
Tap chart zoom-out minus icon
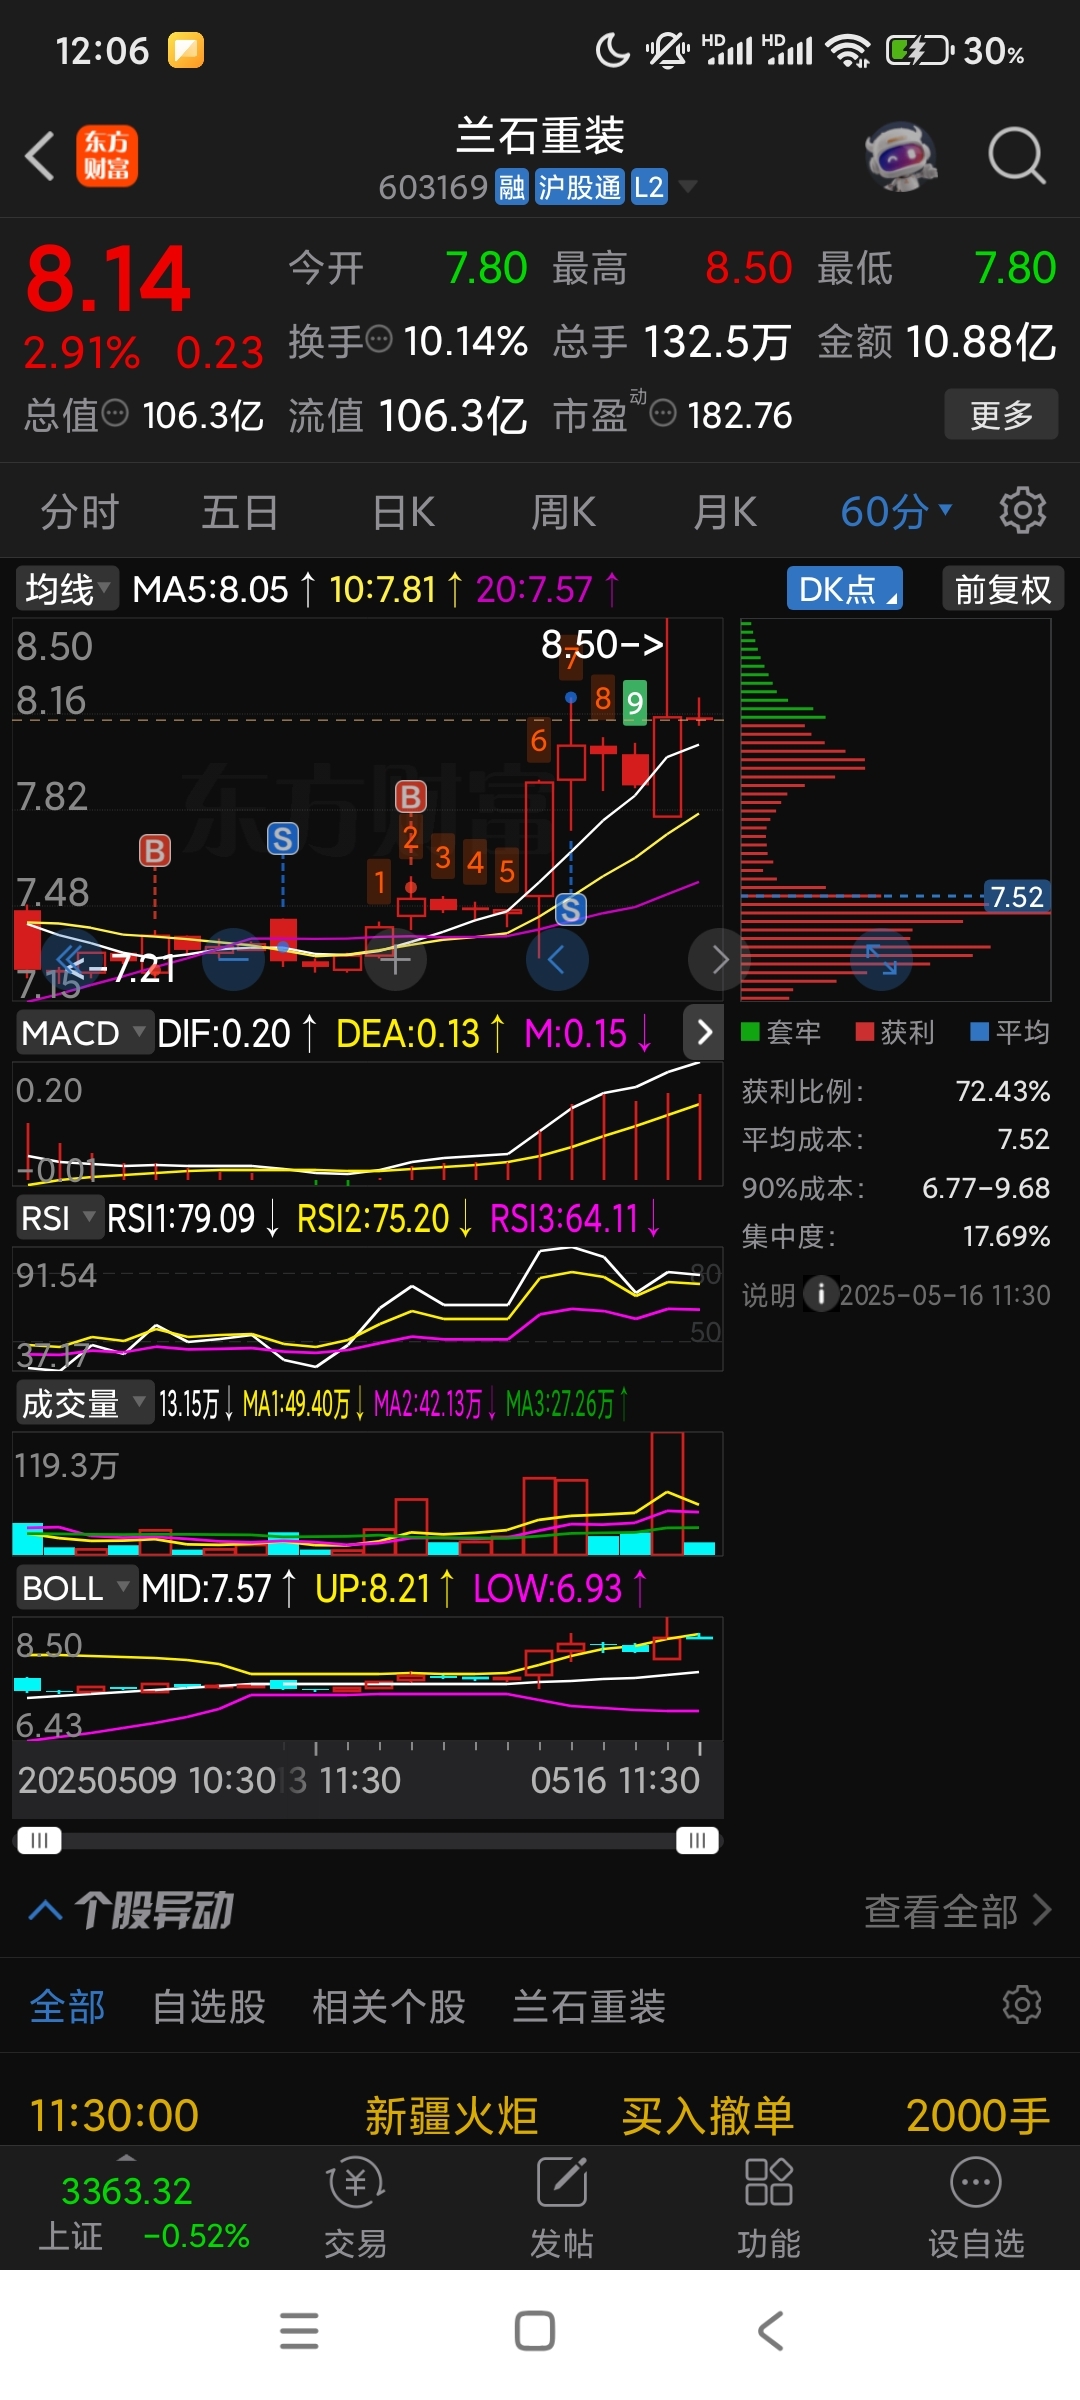click(233, 960)
